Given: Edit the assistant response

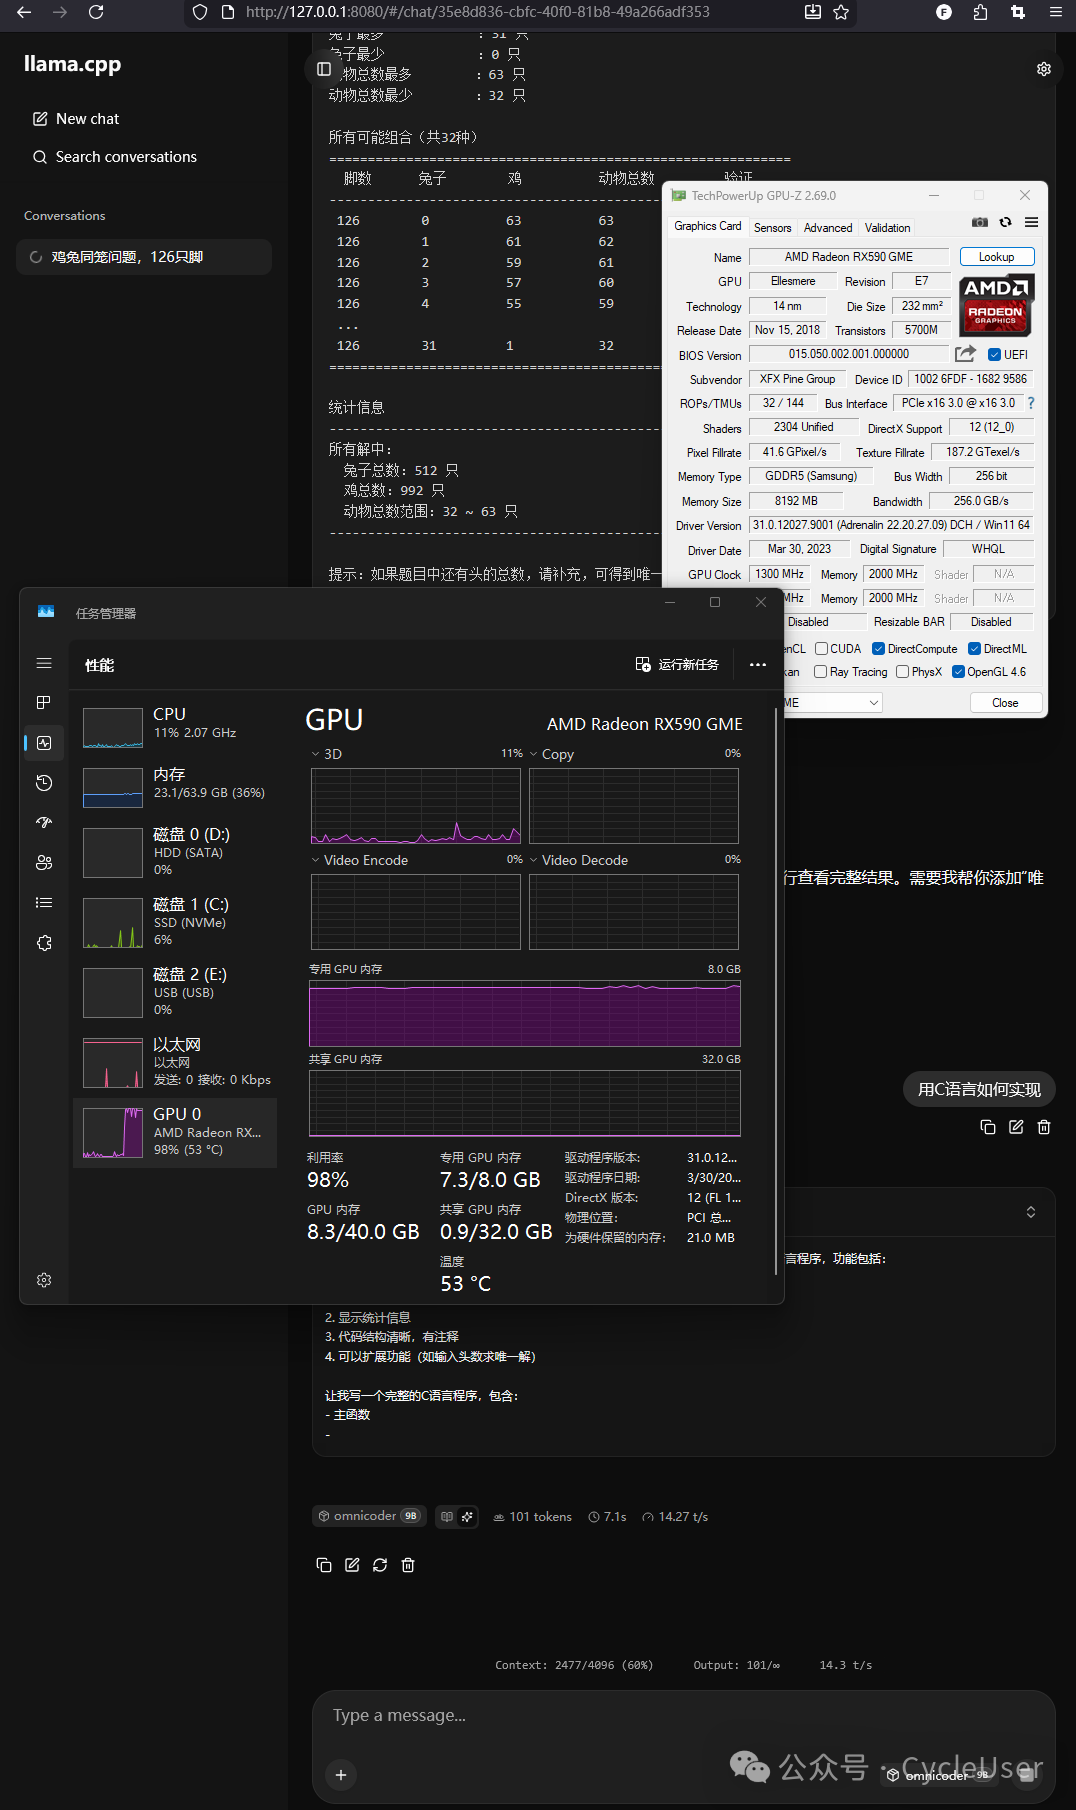Looking at the screenshot, I should (352, 1565).
